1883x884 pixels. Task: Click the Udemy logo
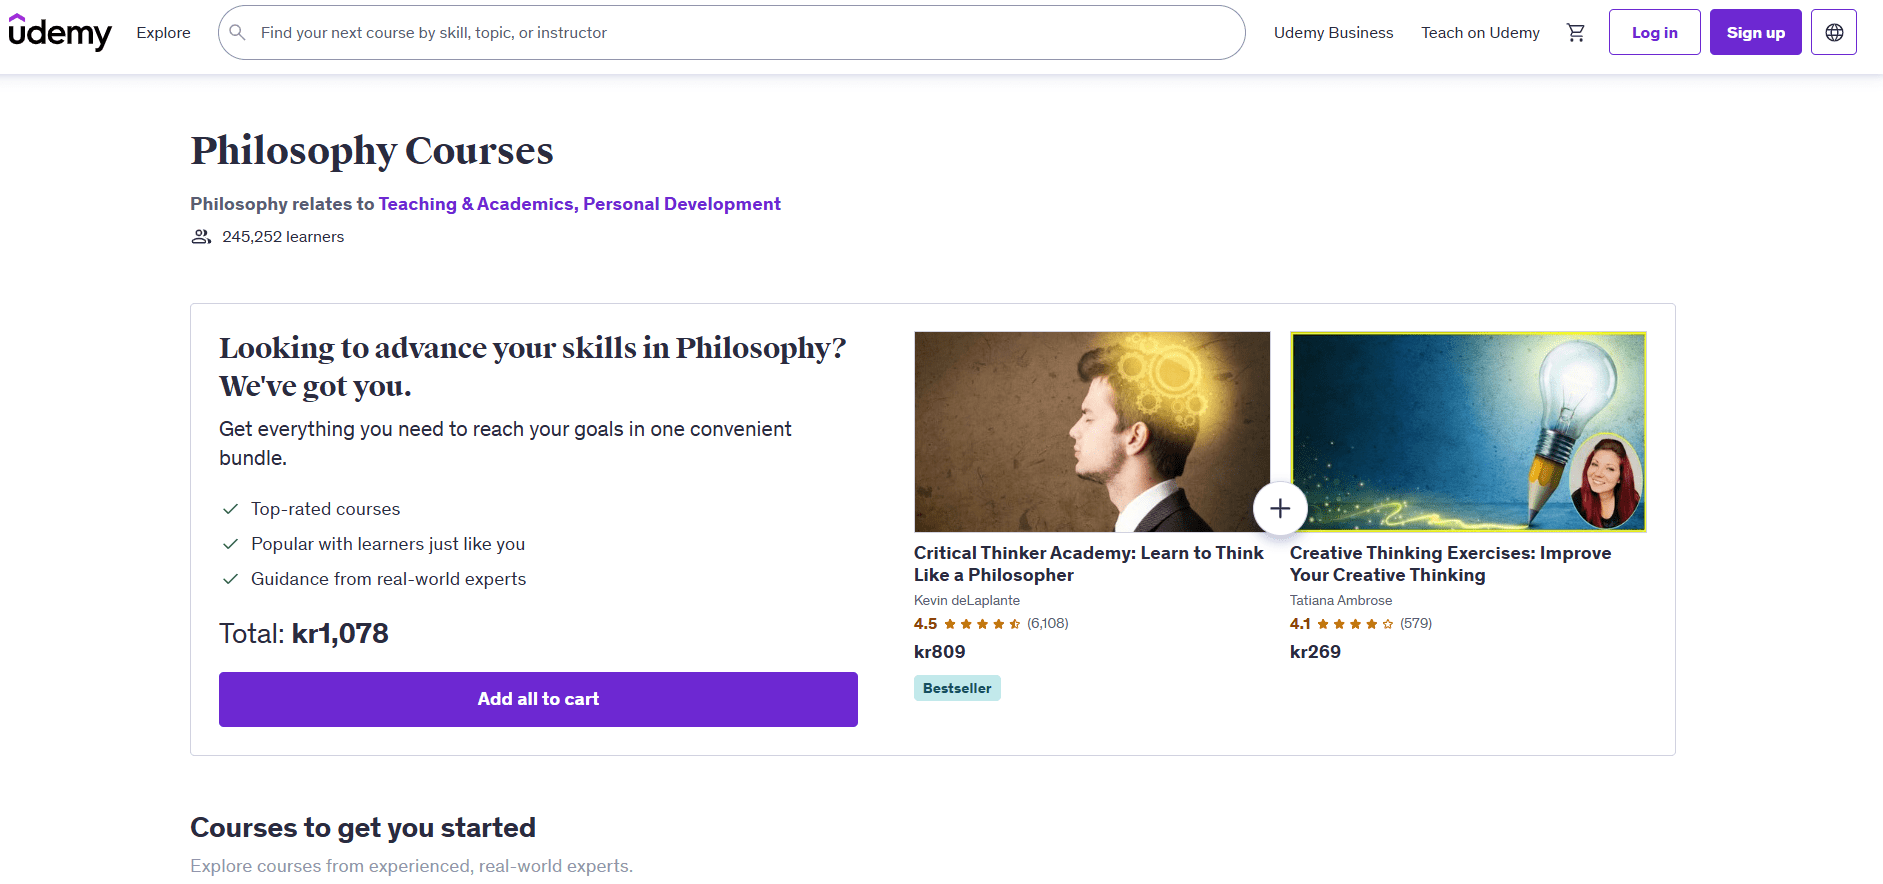(x=60, y=32)
